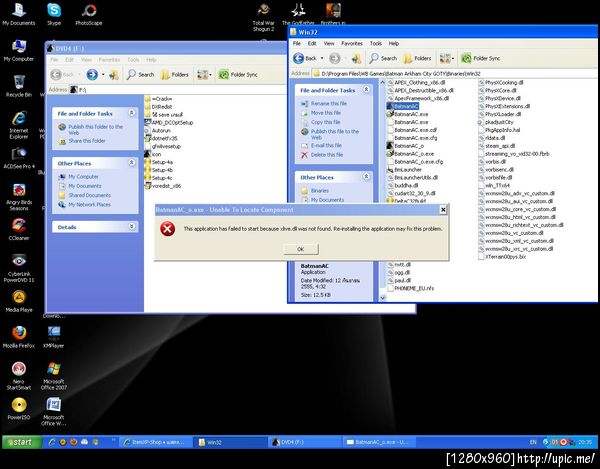The image size is (600, 469).
Task: Click Share this folder link
Action: (x=87, y=141)
